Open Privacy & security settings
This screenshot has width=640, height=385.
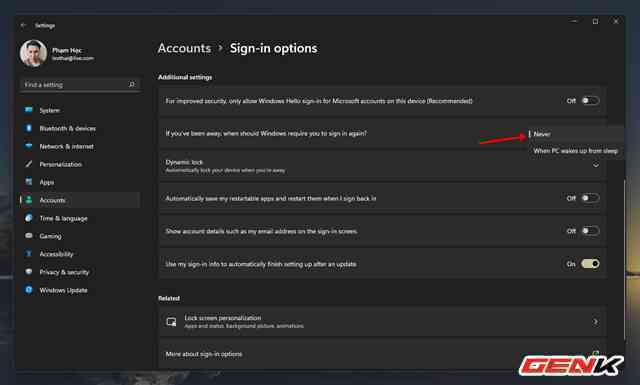click(80, 272)
